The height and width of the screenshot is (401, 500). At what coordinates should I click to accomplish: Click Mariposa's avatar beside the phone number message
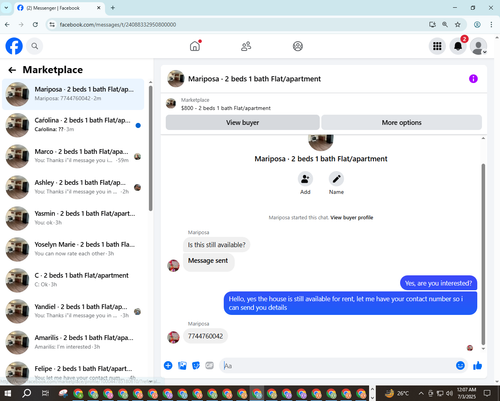tap(173, 337)
